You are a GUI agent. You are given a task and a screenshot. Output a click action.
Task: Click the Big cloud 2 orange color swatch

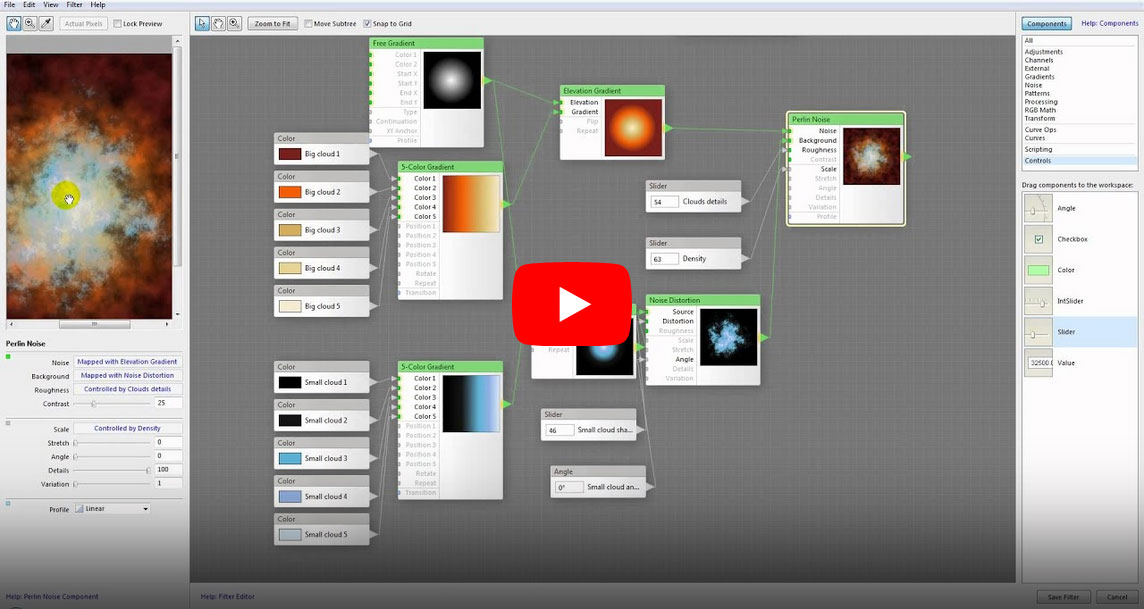click(290, 192)
